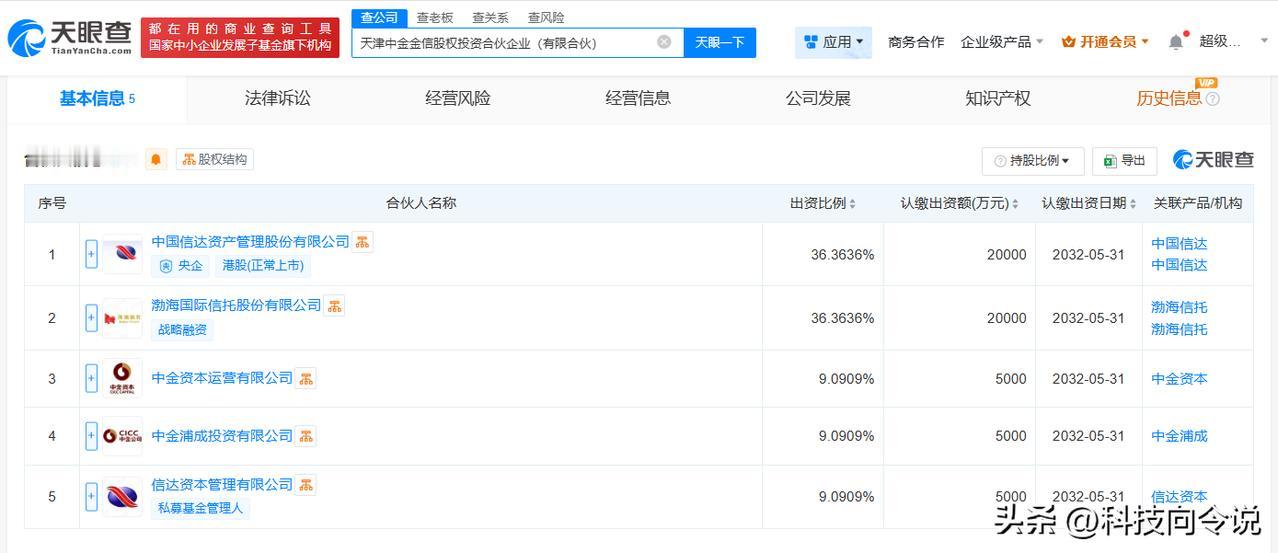Viewport: 1278px width, 553px height.
Task: Click the red 国家中小企业发展子基金 banner
Action: pyautogui.click(x=240, y=37)
